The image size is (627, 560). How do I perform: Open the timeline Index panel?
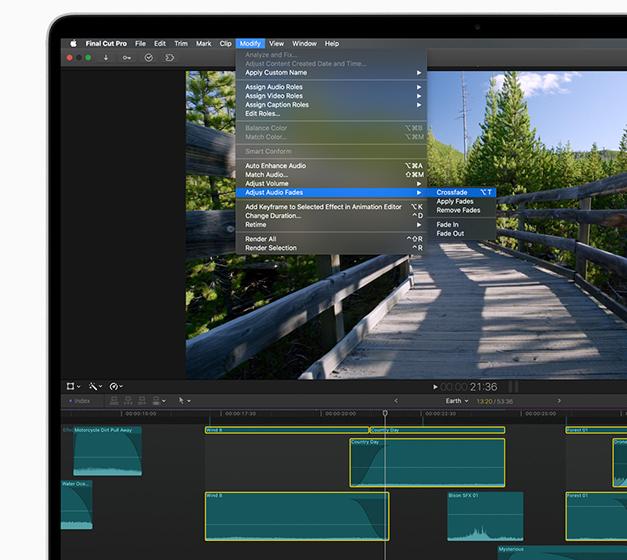click(80, 401)
